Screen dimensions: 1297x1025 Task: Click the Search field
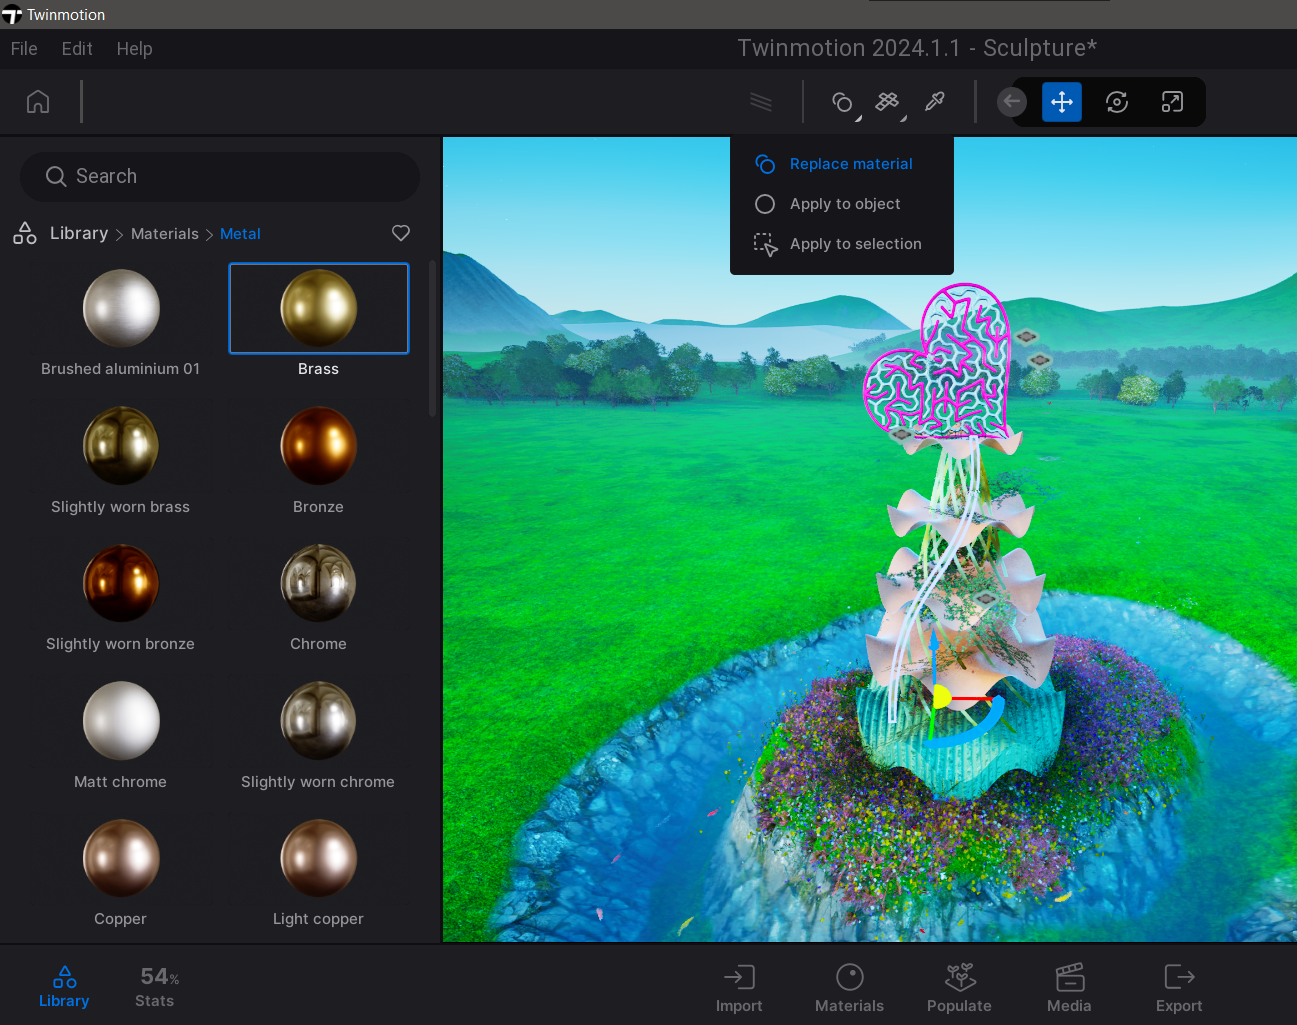pyautogui.click(x=220, y=176)
